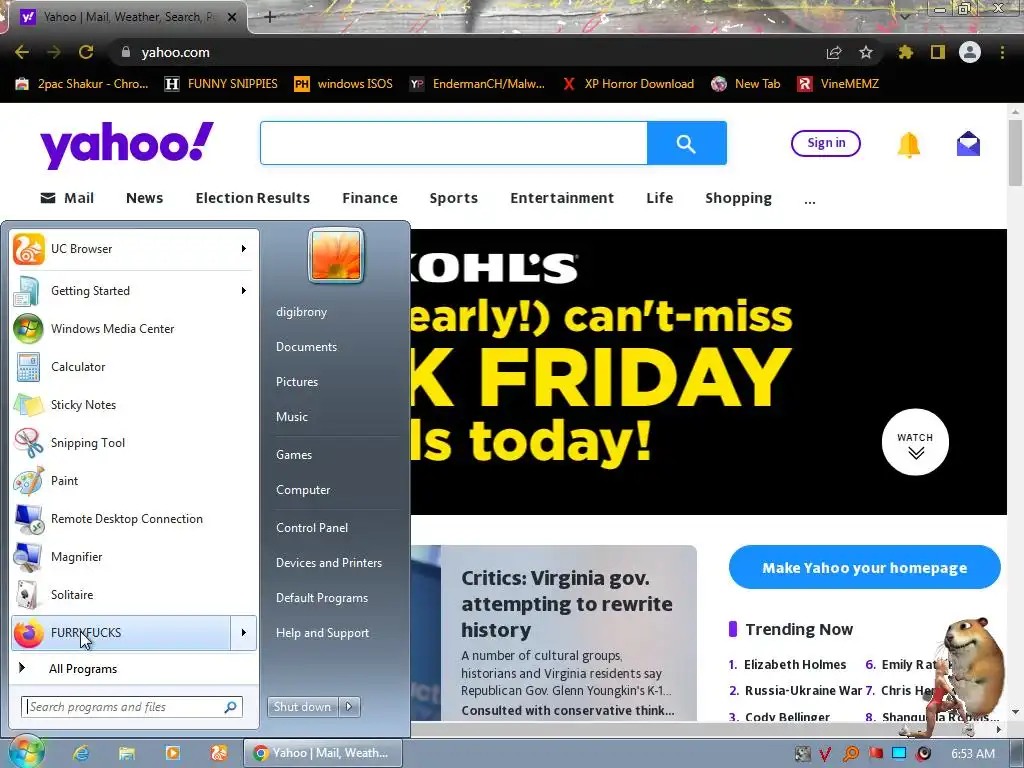Open Sticky Notes
This screenshot has height=768, width=1024.
(134, 404)
